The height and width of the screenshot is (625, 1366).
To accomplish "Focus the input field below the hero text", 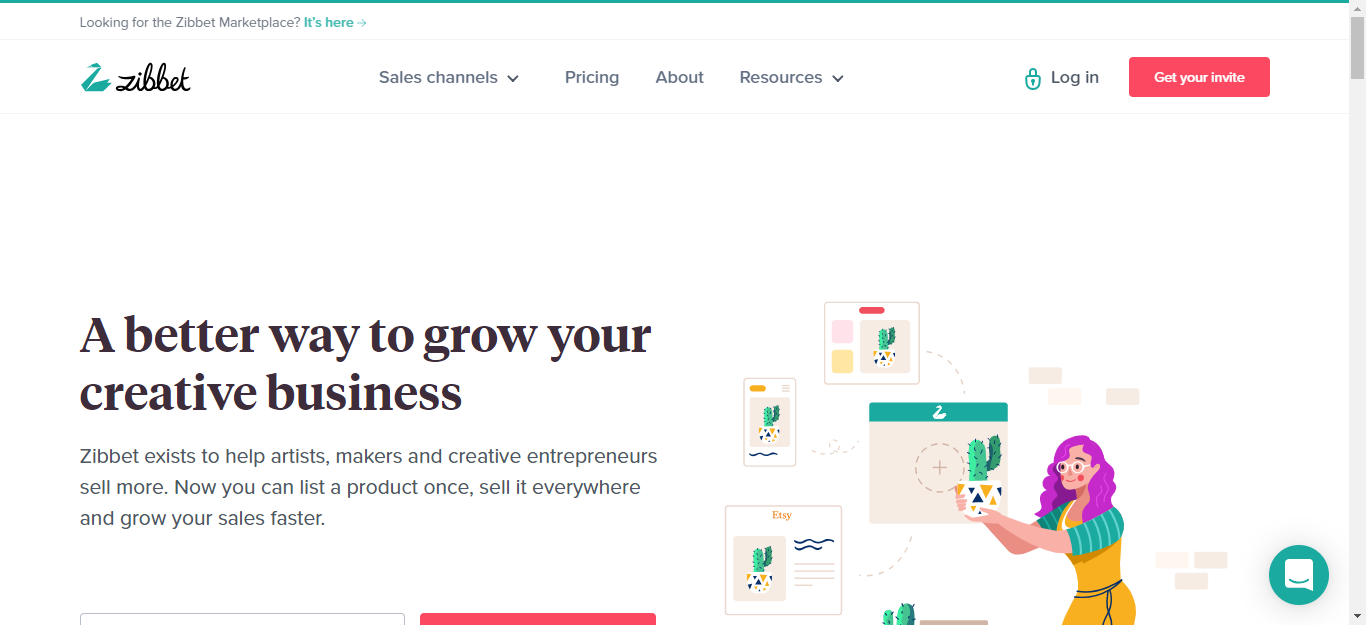I will click(x=242, y=619).
